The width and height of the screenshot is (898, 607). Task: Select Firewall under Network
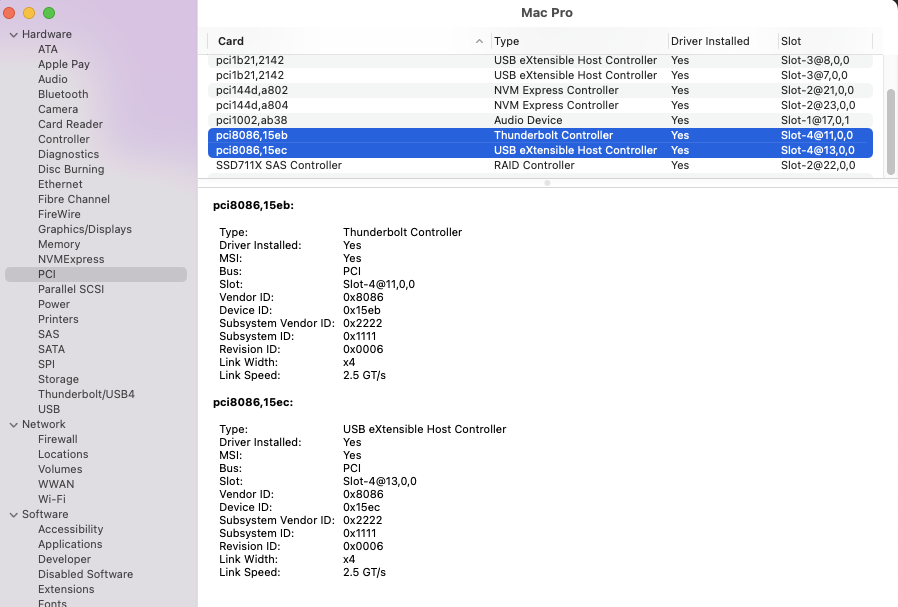tap(58, 439)
